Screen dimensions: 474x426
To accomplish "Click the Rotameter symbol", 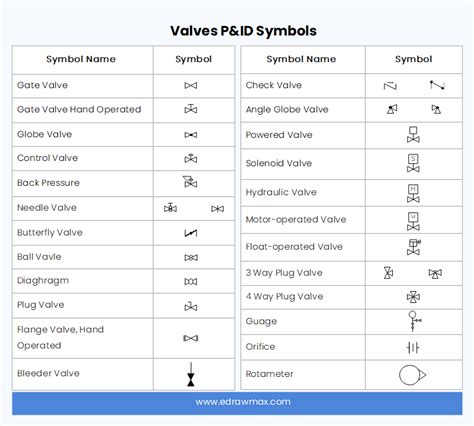I will (x=413, y=375).
